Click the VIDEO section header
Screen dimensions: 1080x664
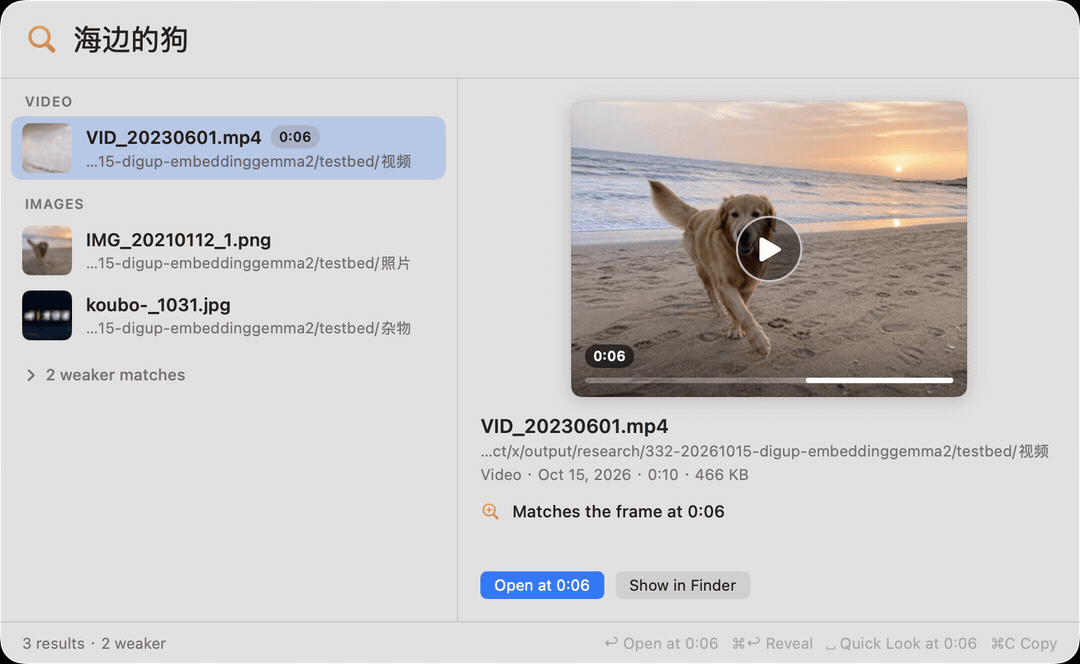49,102
